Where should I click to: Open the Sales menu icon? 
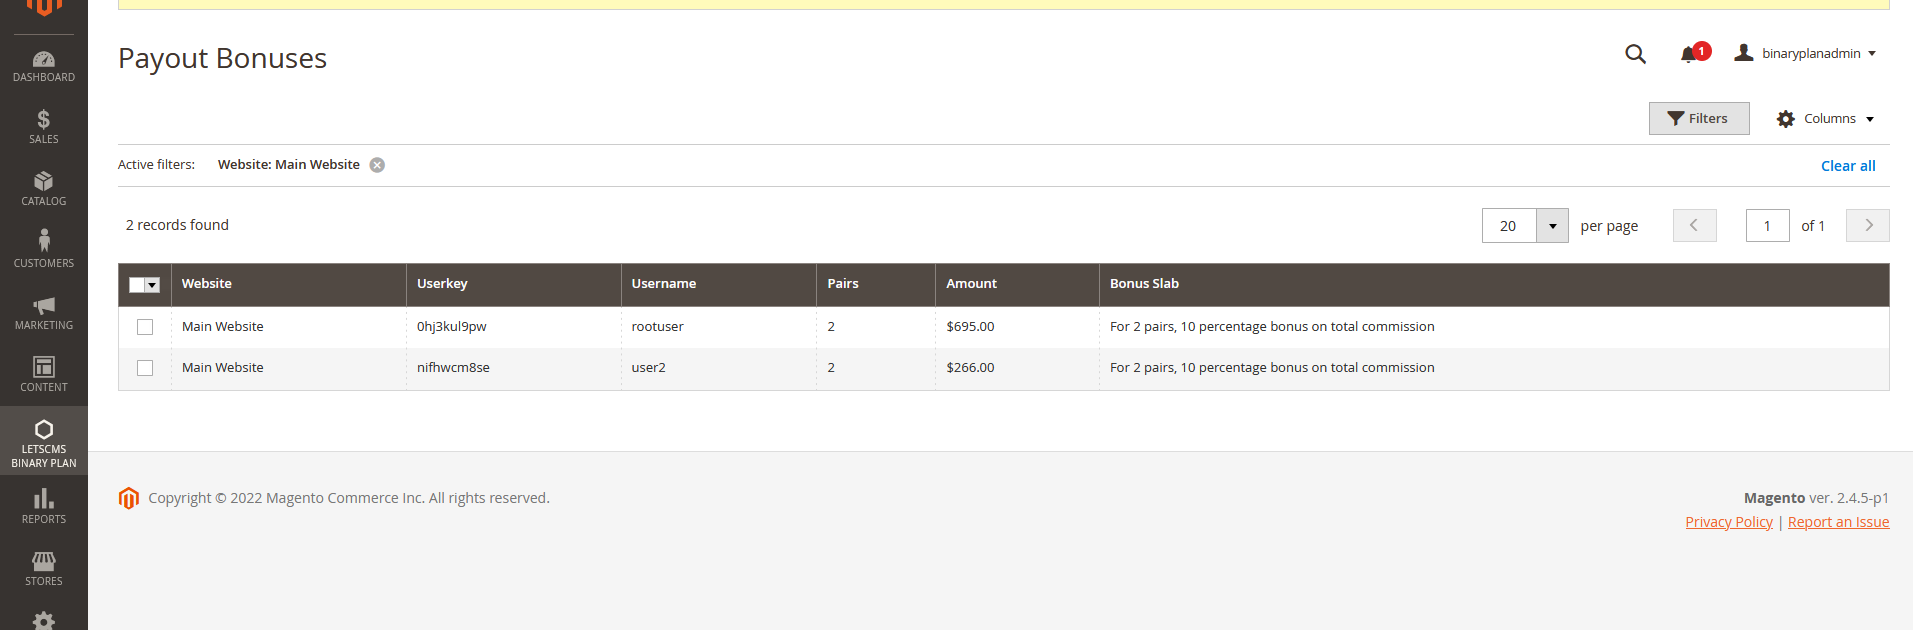click(44, 127)
